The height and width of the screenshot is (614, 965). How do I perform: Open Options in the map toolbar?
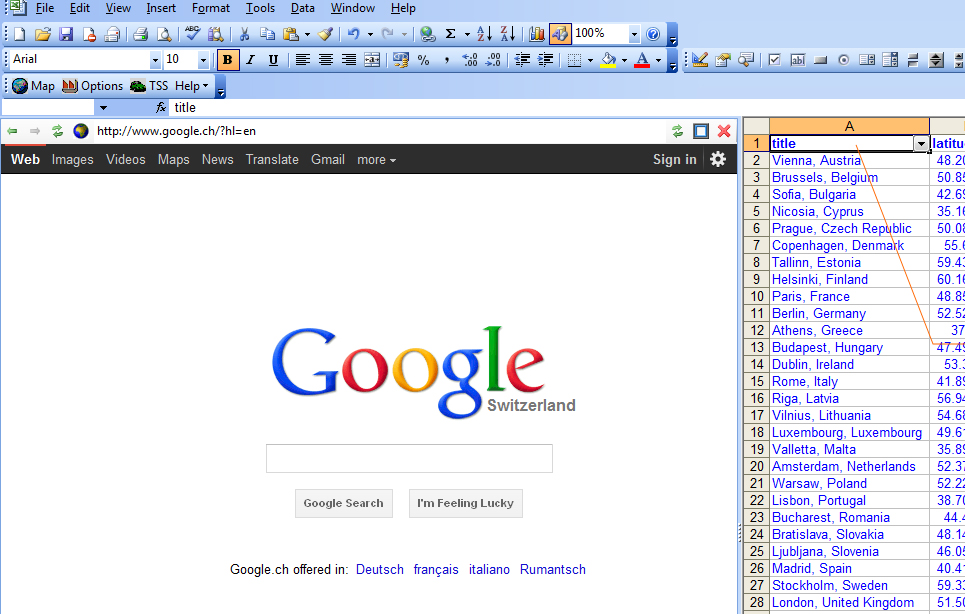(x=93, y=86)
